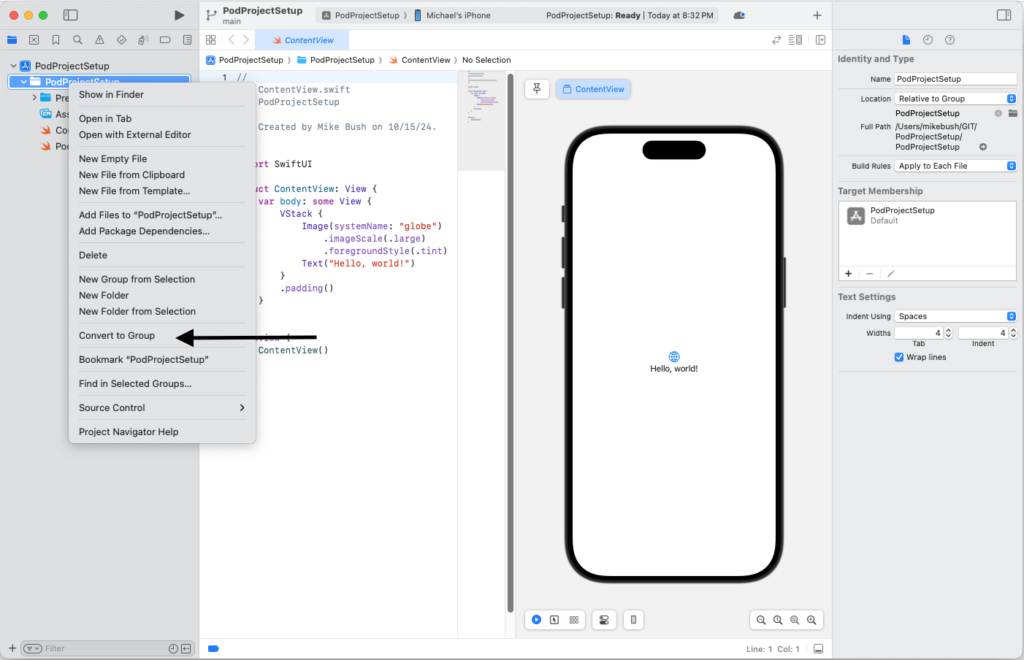Open the Help inspector question-mark icon
The image size is (1024, 660).
point(949,40)
